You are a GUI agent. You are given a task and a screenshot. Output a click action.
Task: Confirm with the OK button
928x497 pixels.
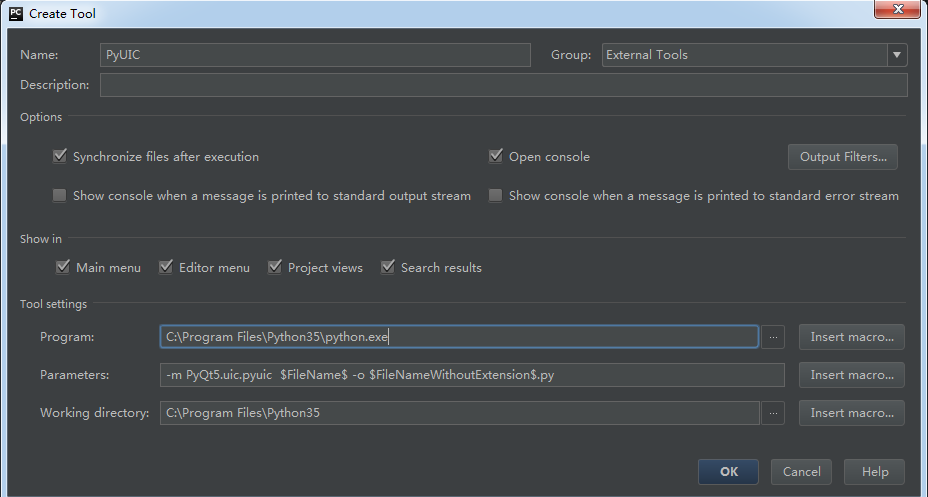pyautogui.click(x=728, y=472)
